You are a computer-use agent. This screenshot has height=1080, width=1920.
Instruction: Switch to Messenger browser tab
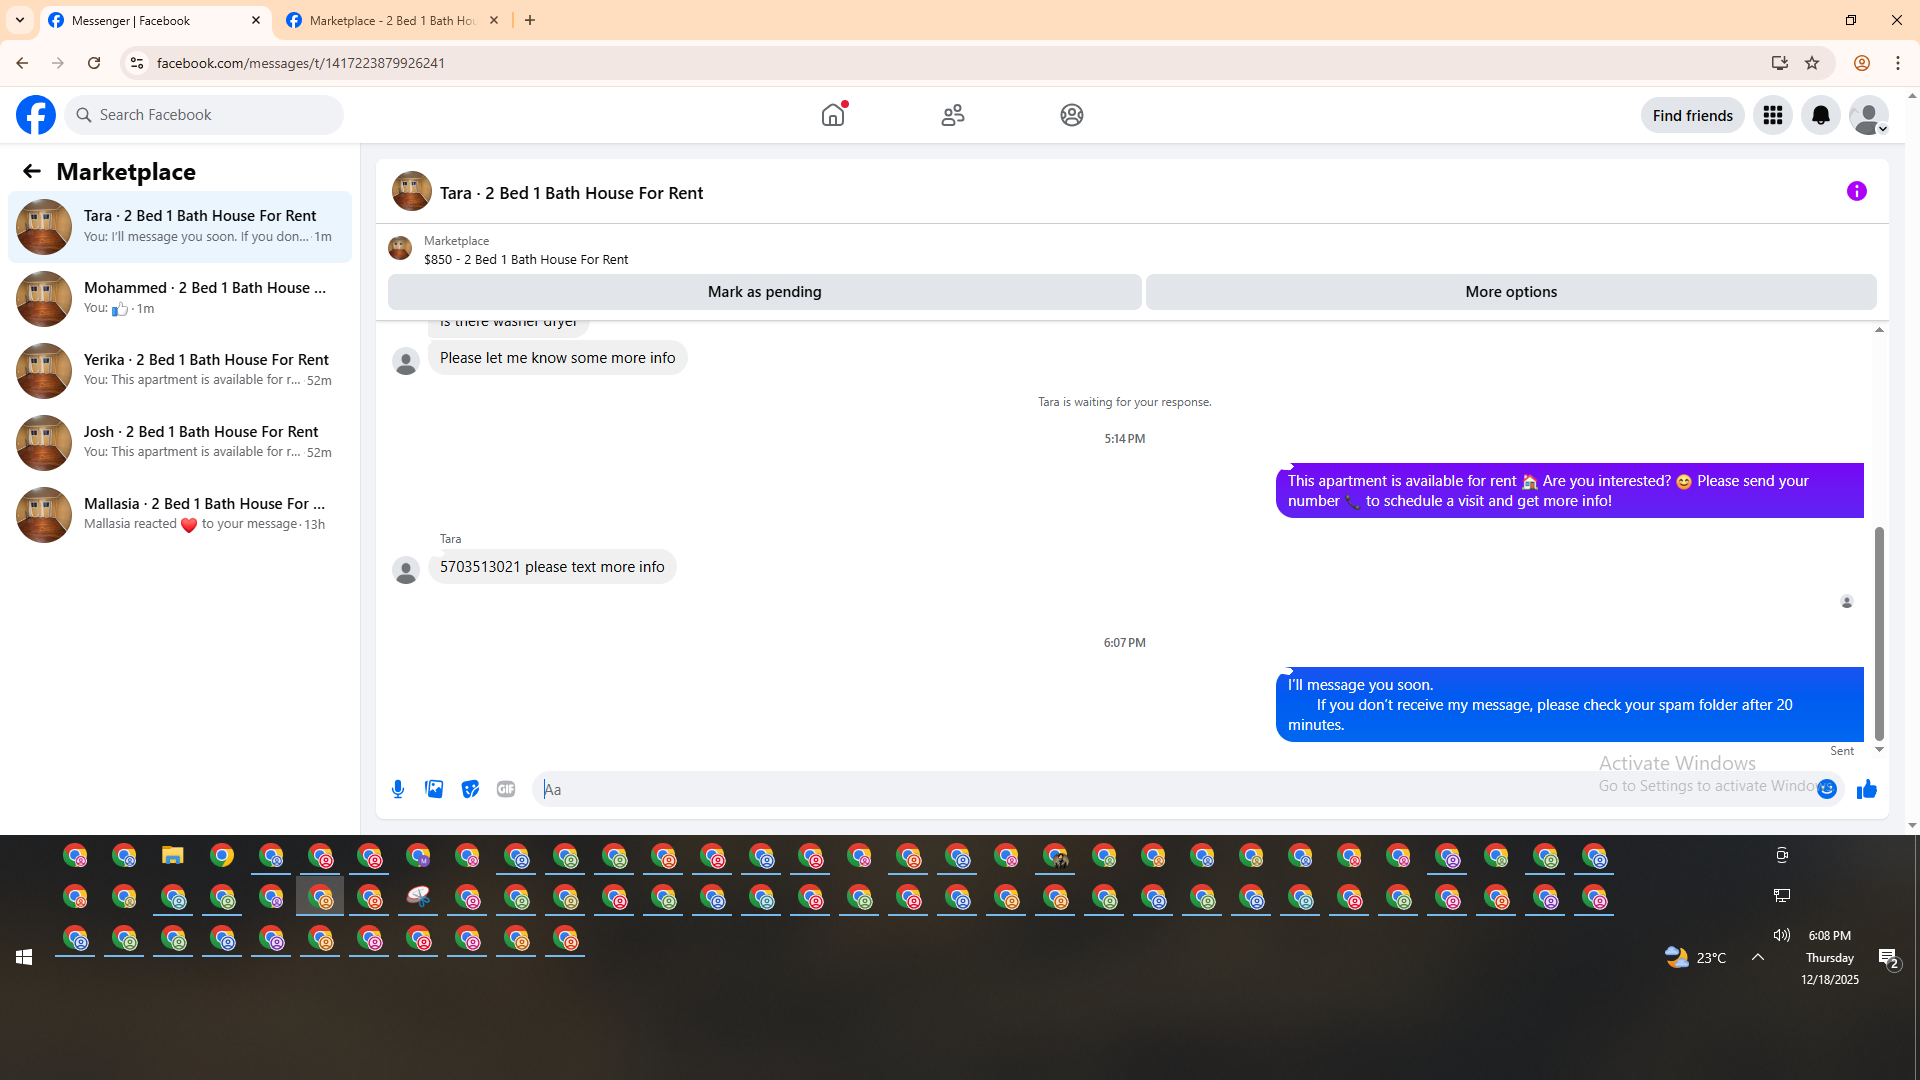pyautogui.click(x=155, y=20)
